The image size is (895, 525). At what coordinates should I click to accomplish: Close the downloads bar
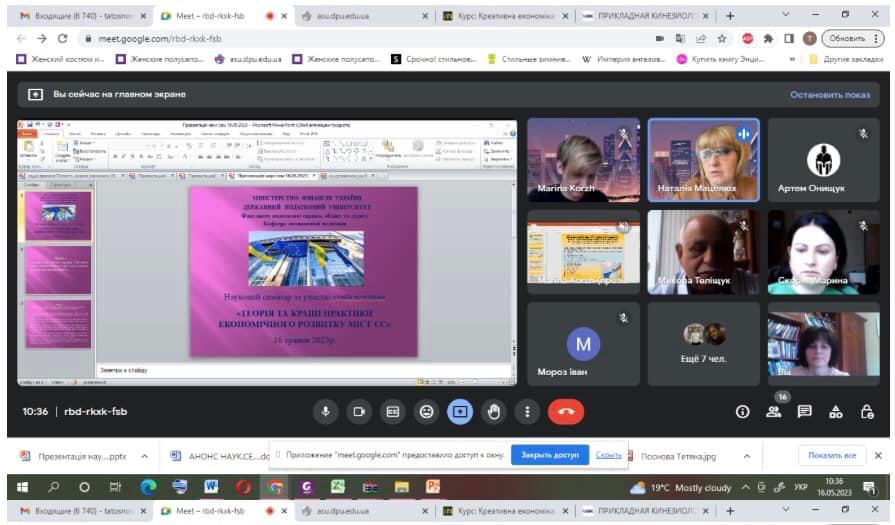878,455
